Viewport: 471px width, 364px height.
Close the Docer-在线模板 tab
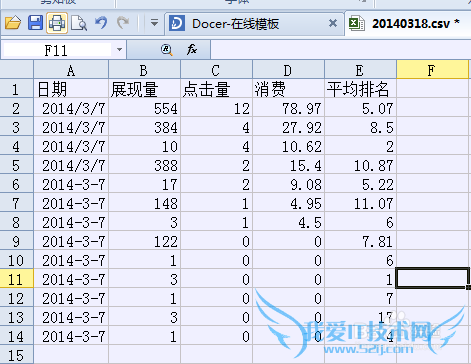click(x=333, y=23)
